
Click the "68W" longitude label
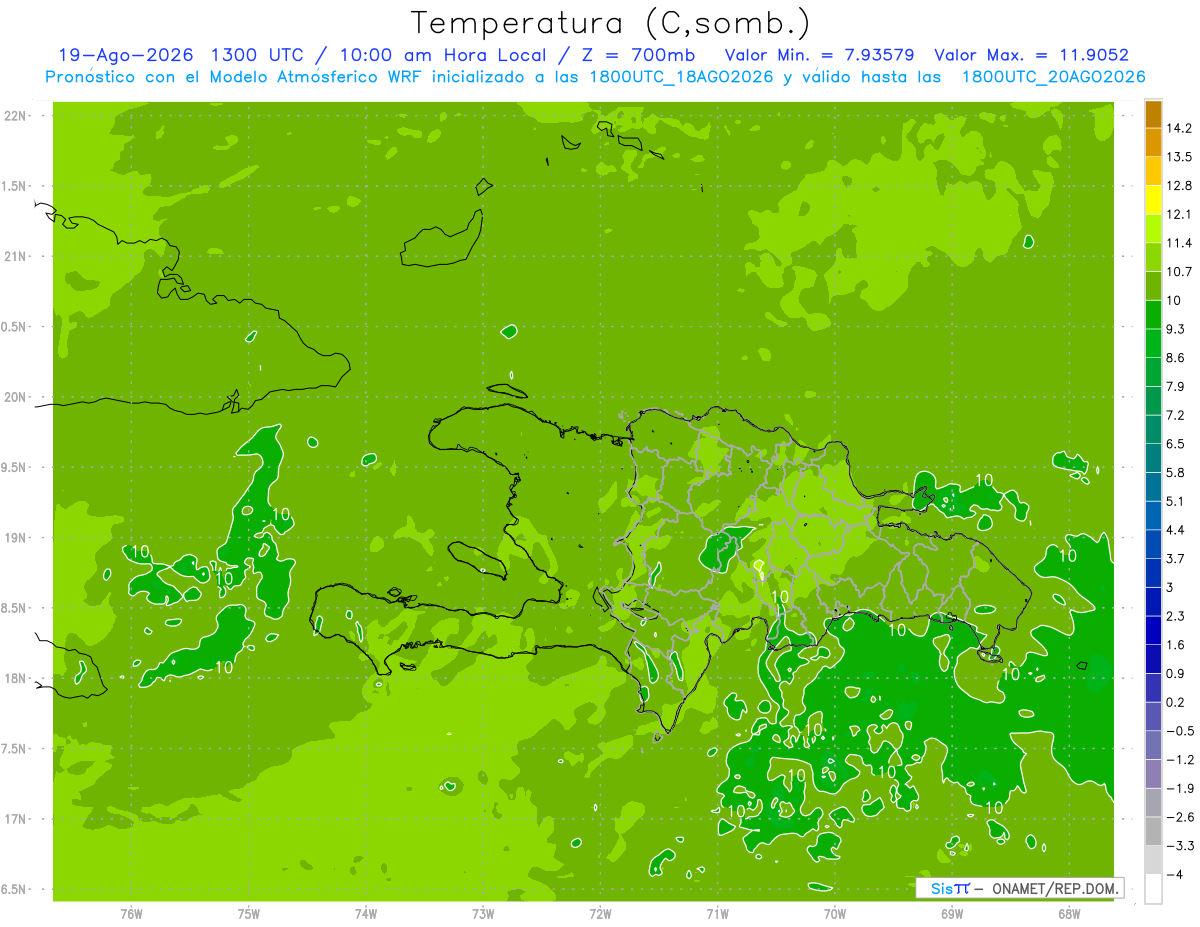(x=1069, y=913)
